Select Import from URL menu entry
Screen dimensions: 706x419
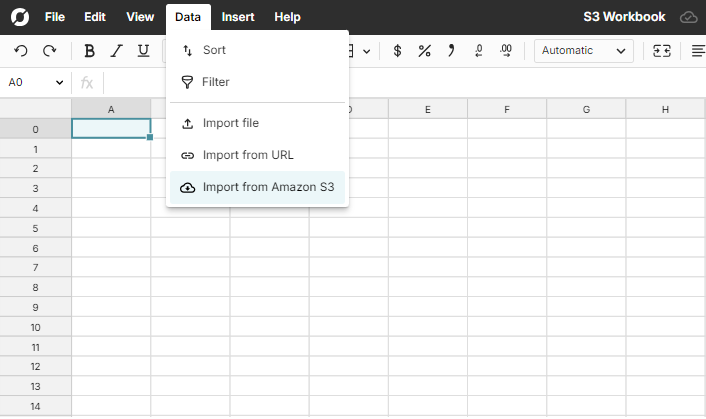pos(248,155)
